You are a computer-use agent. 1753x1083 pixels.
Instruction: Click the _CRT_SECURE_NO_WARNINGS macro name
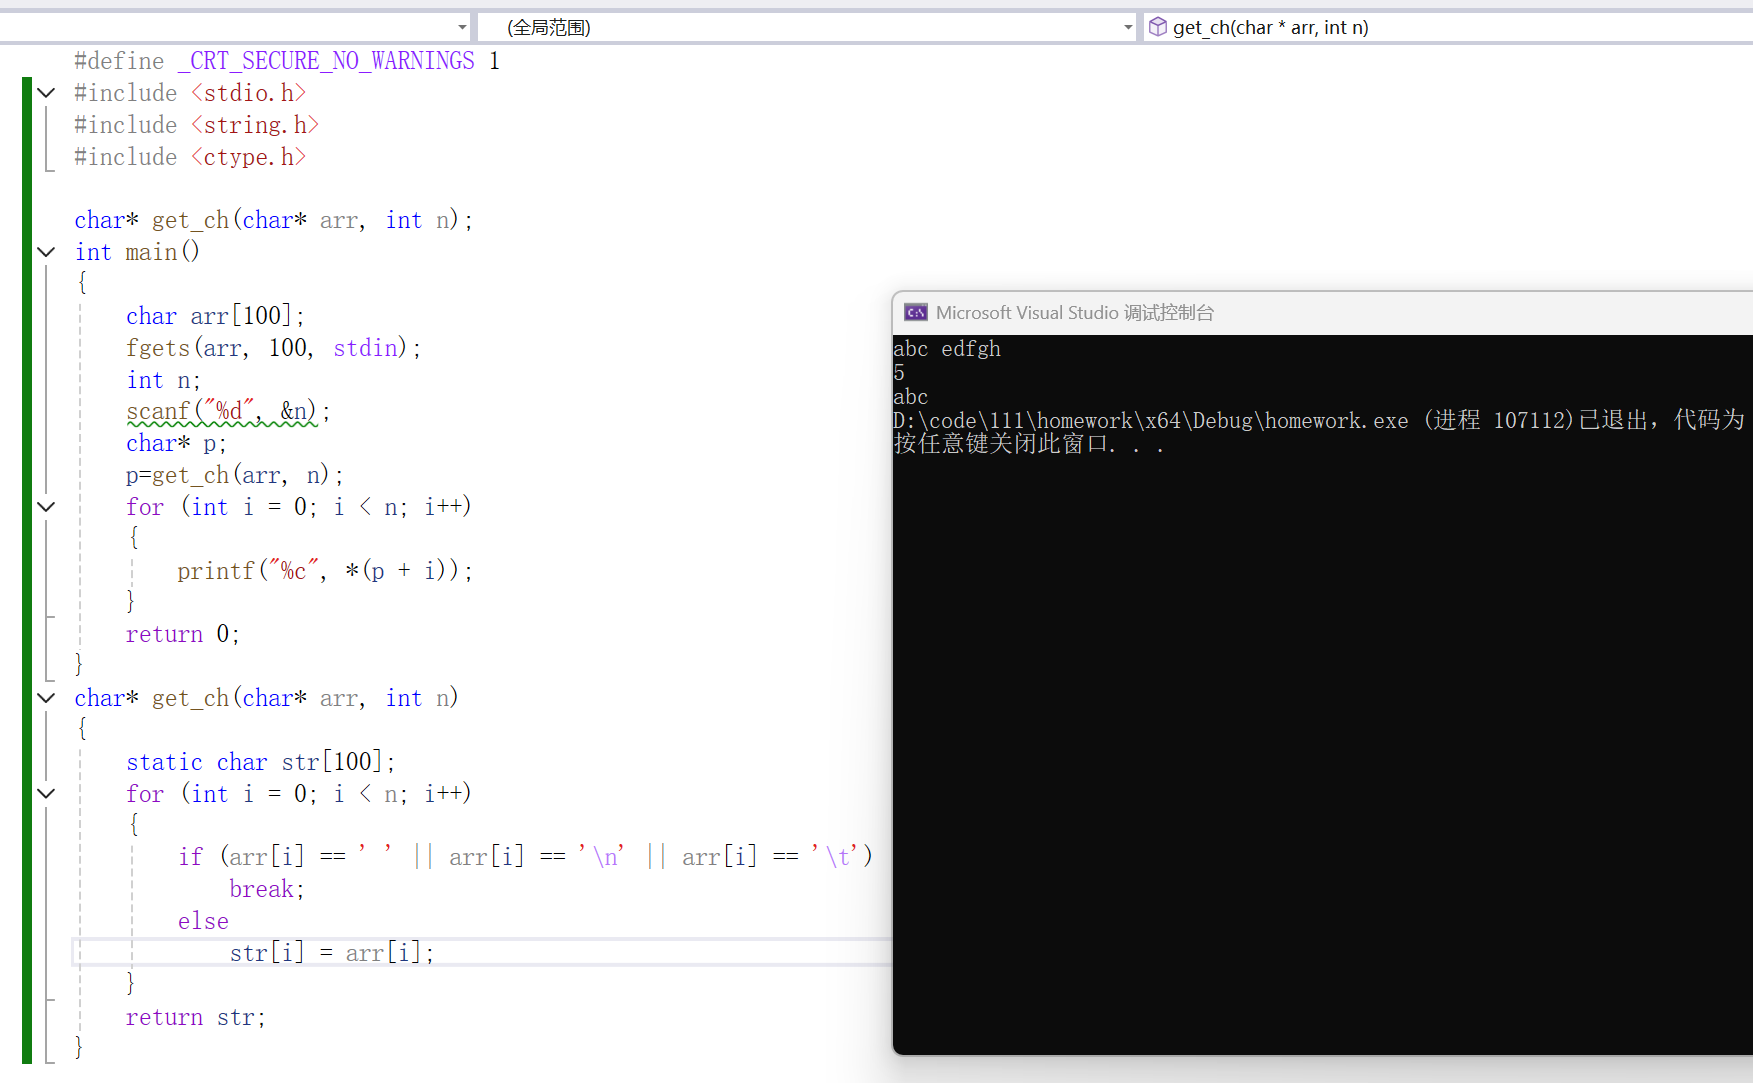[326, 61]
